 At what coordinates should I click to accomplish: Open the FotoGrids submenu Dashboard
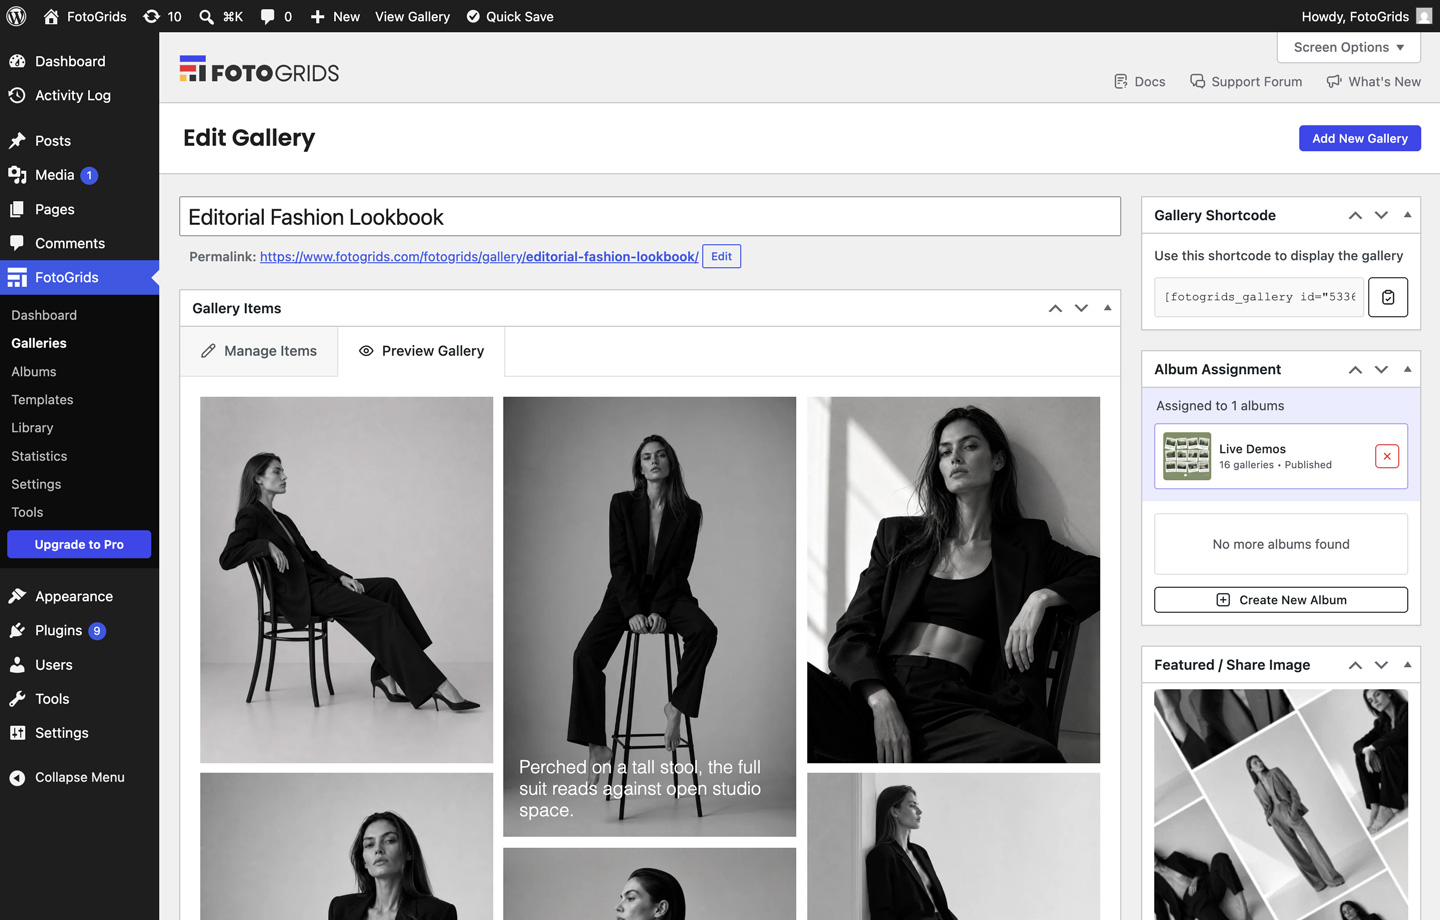point(44,315)
